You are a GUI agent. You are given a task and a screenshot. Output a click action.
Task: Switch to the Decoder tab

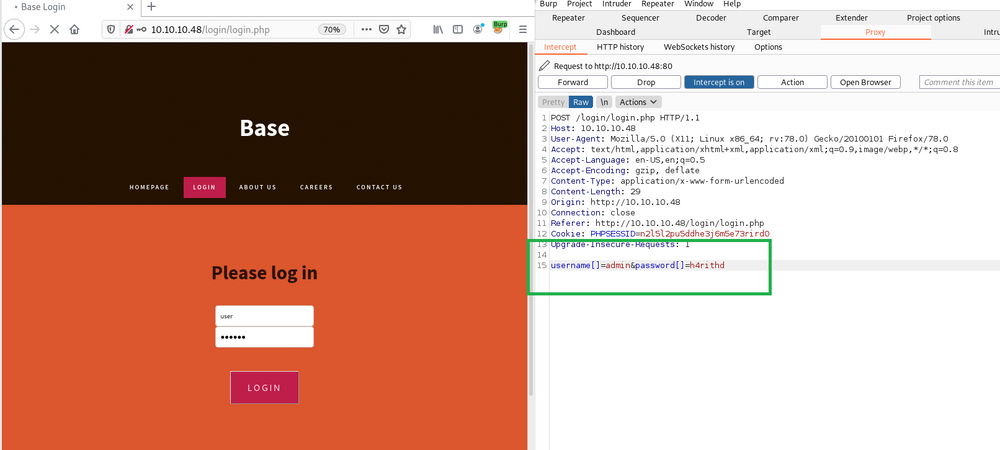point(711,18)
